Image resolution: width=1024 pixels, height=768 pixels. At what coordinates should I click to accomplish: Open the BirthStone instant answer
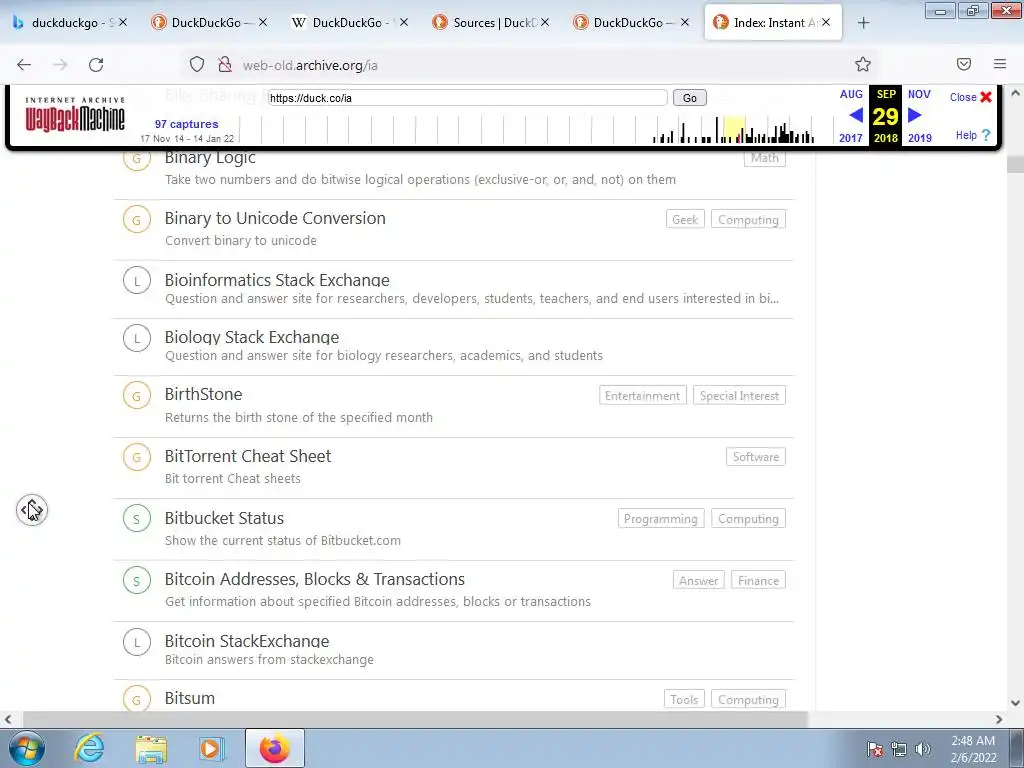click(x=203, y=394)
